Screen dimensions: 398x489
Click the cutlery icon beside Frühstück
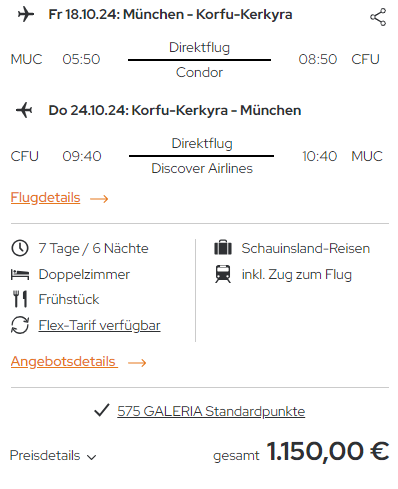point(20,299)
